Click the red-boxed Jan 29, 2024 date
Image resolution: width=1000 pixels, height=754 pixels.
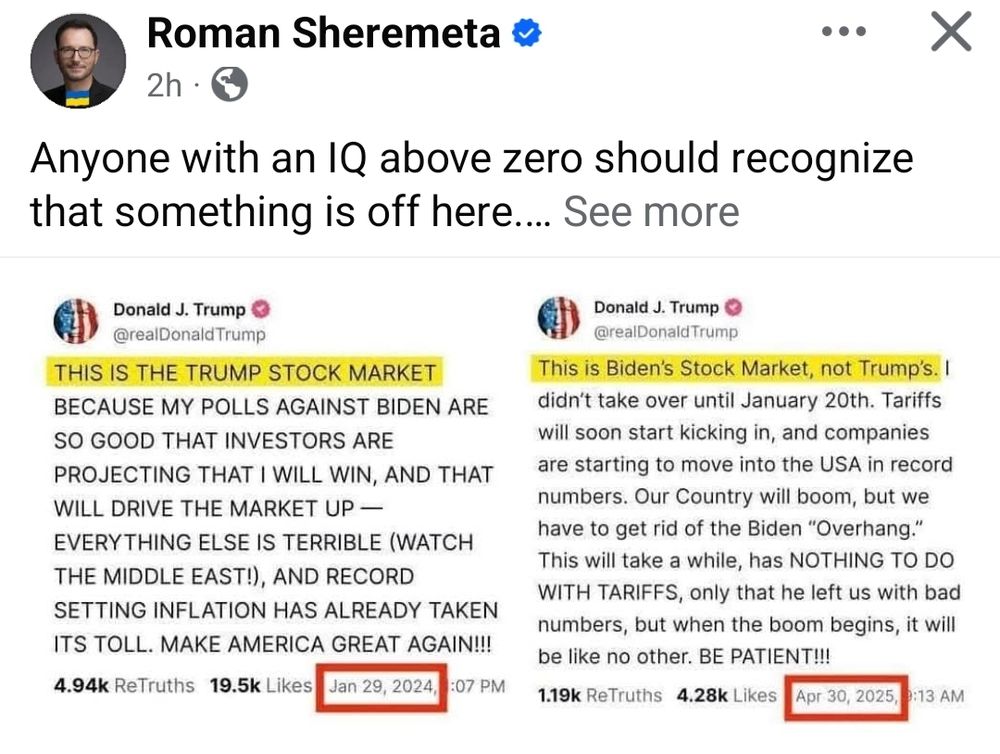pyautogui.click(x=381, y=687)
